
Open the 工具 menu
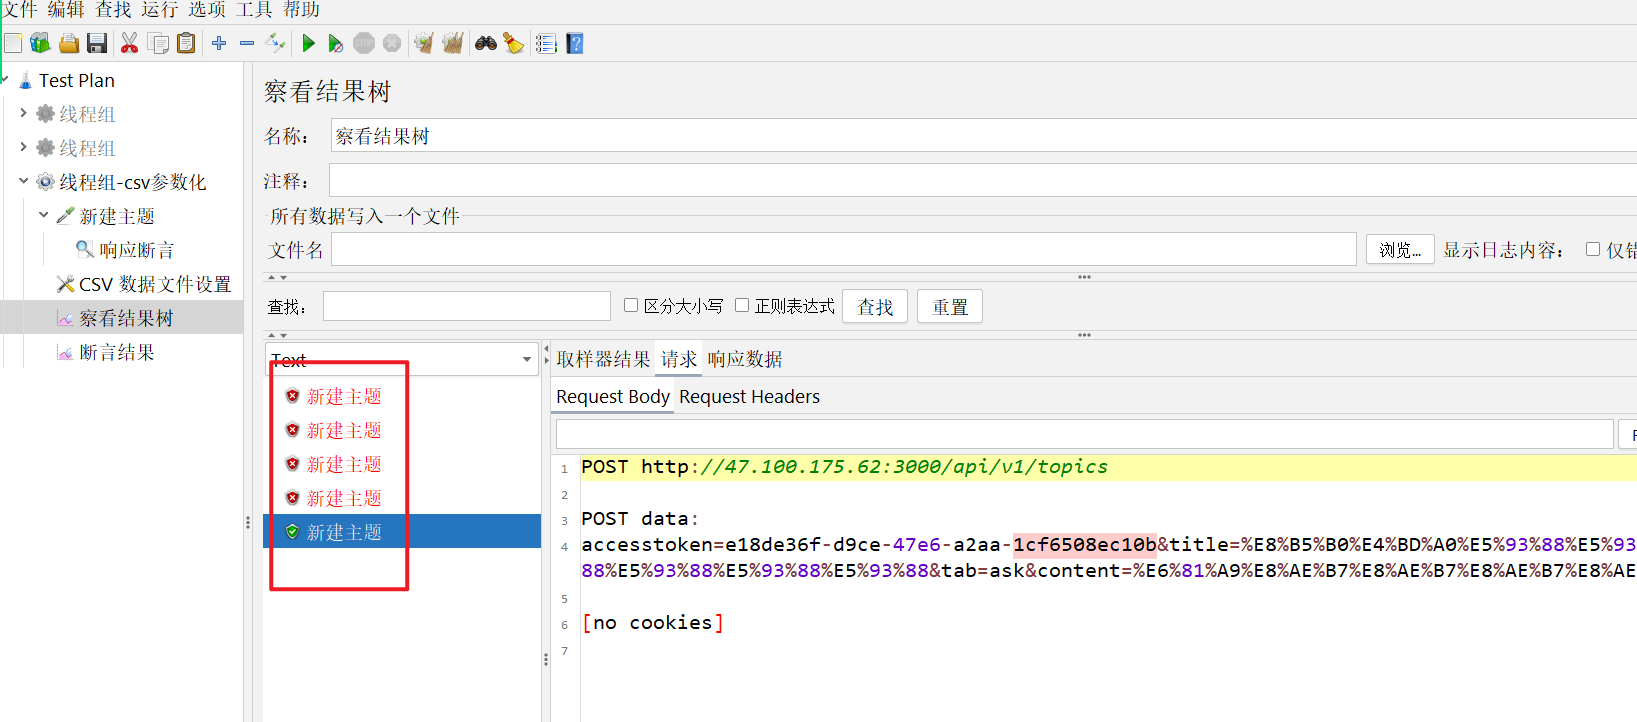coord(254,9)
